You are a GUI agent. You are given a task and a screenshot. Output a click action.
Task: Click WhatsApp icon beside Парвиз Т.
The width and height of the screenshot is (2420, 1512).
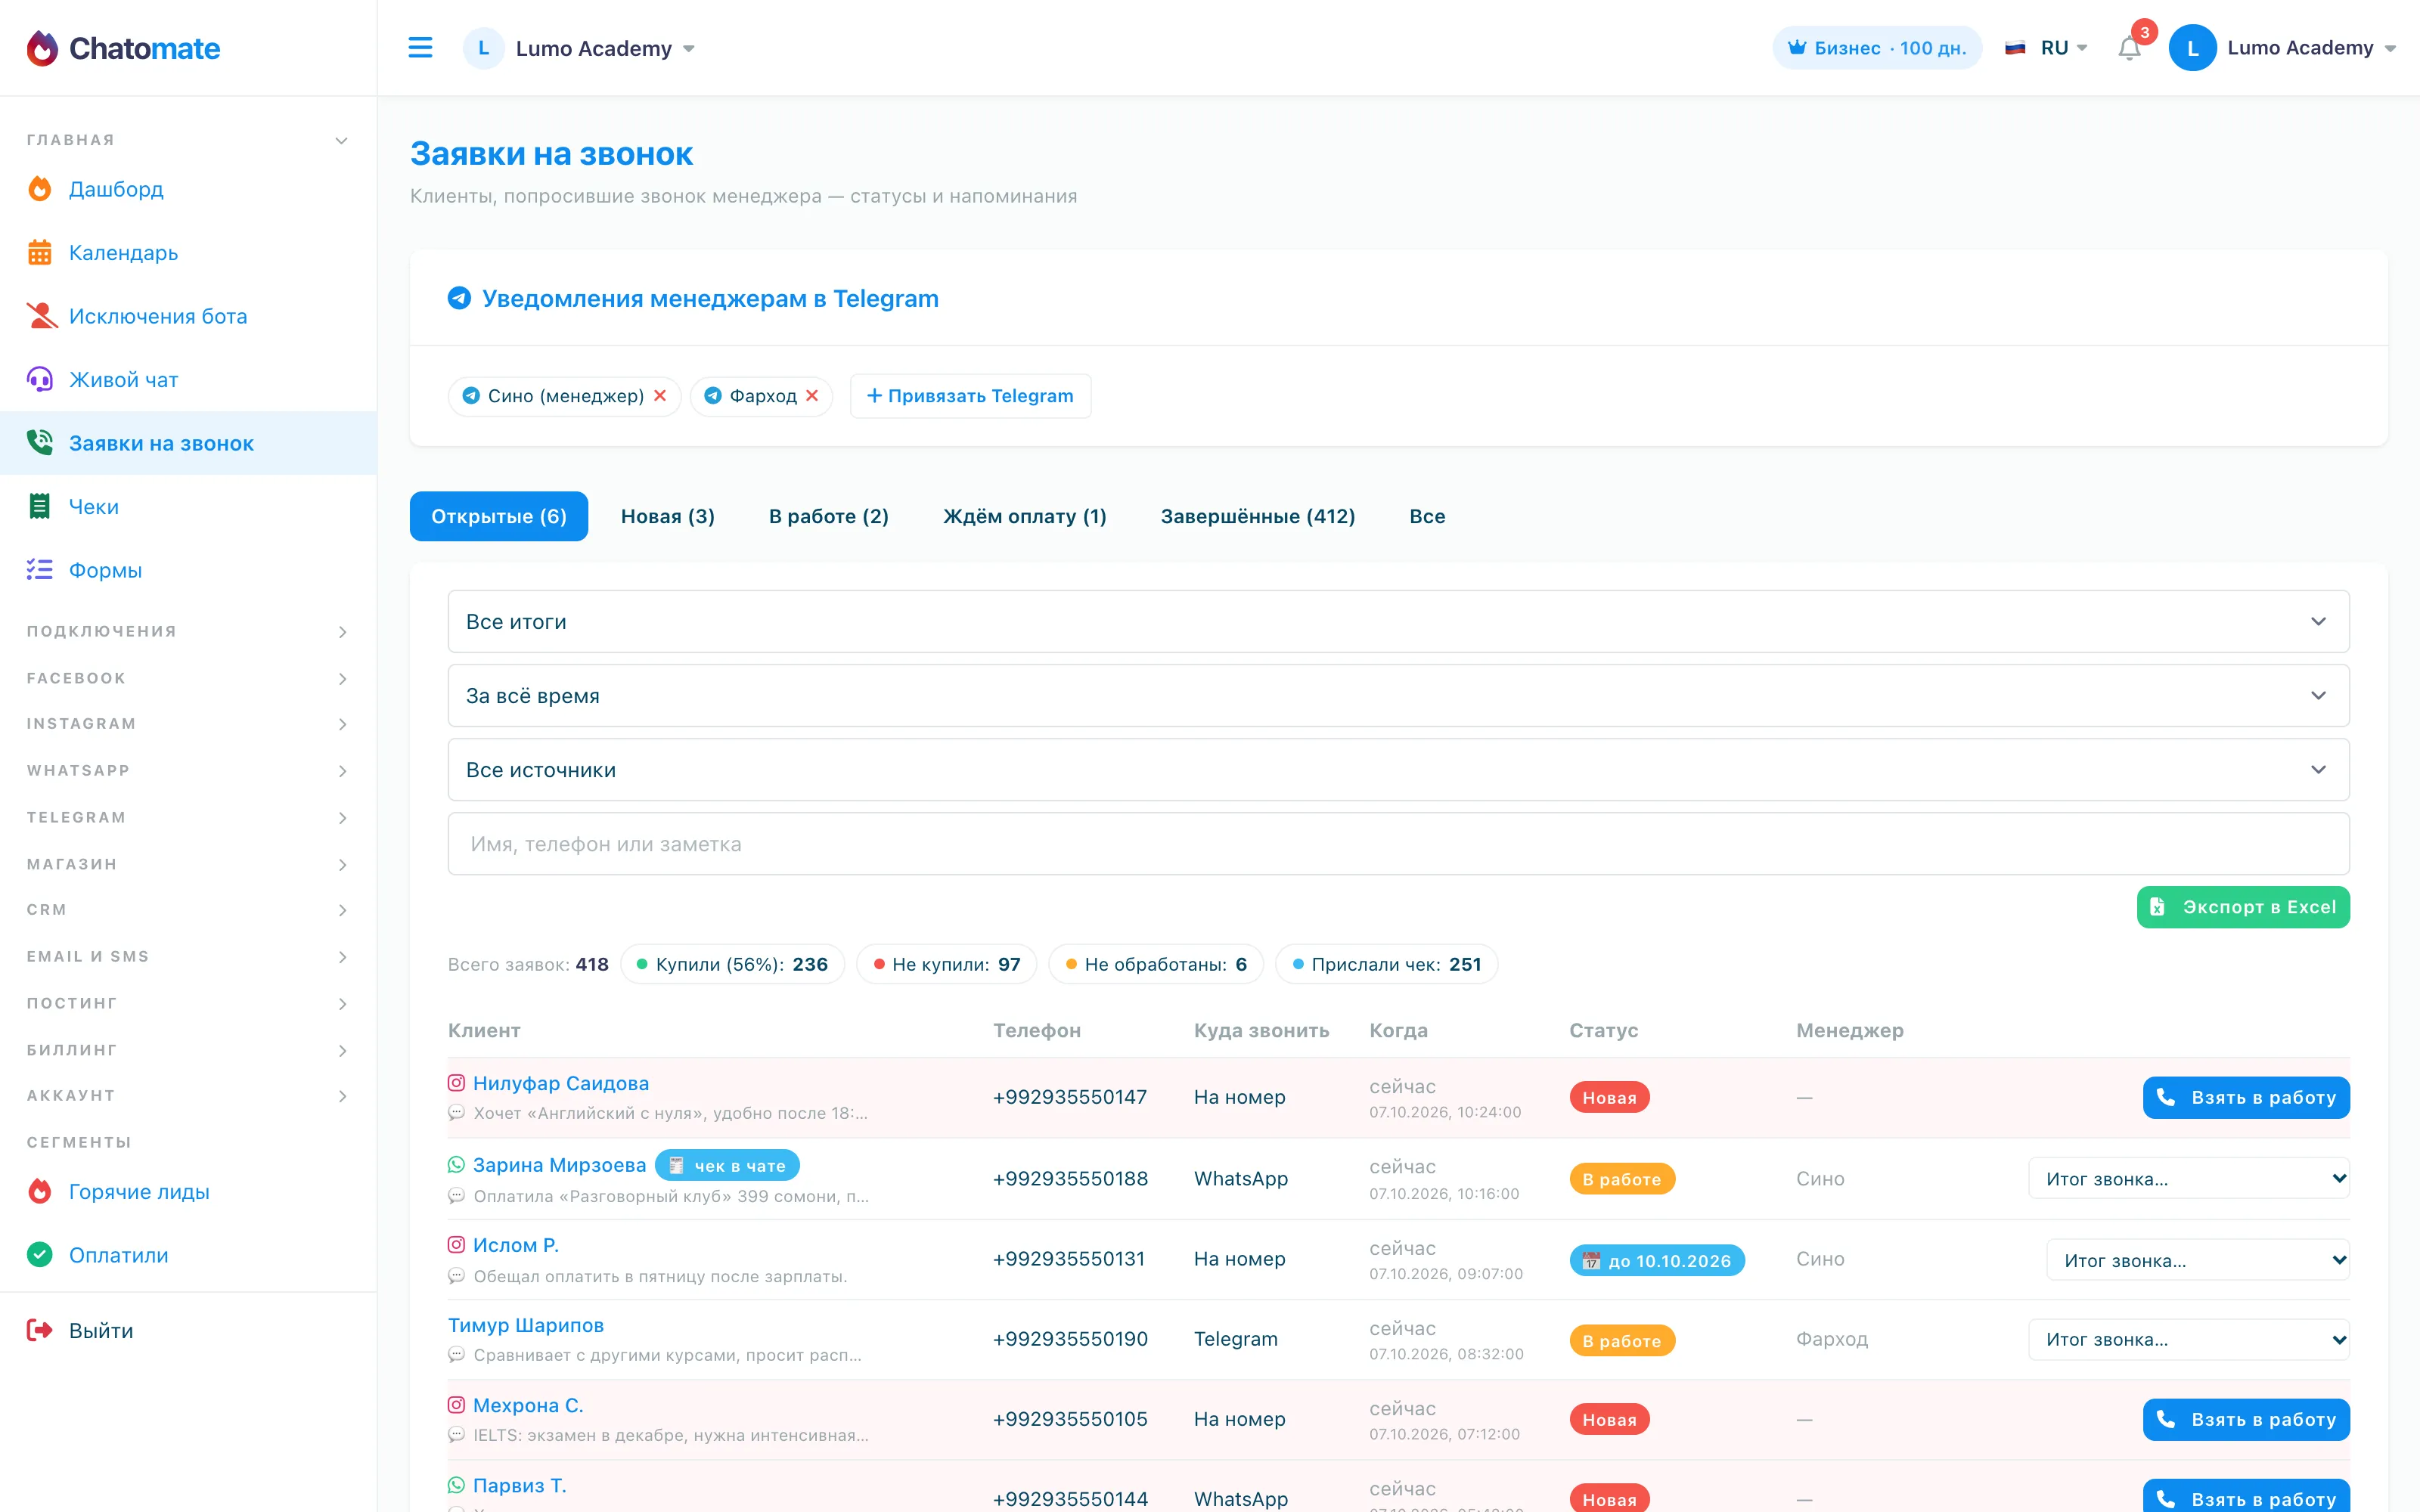click(x=456, y=1485)
